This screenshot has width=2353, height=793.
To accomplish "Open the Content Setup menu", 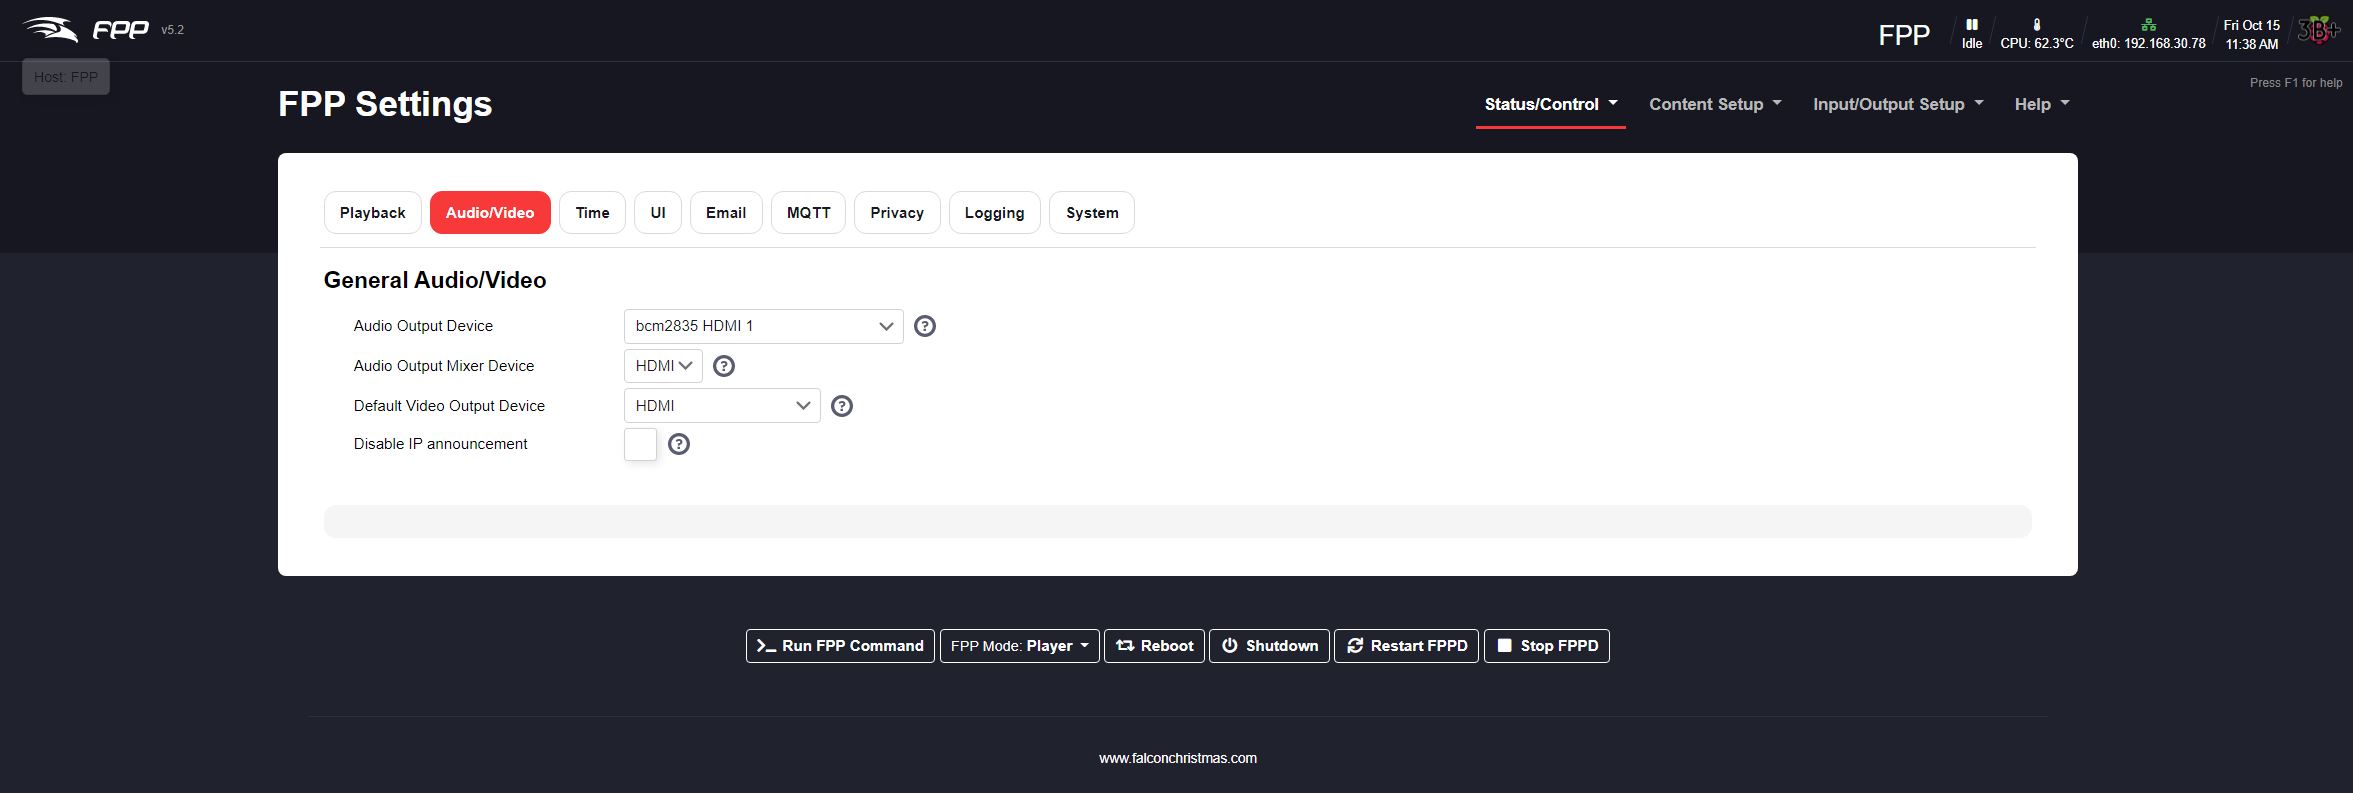I will tap(1714, 104).
